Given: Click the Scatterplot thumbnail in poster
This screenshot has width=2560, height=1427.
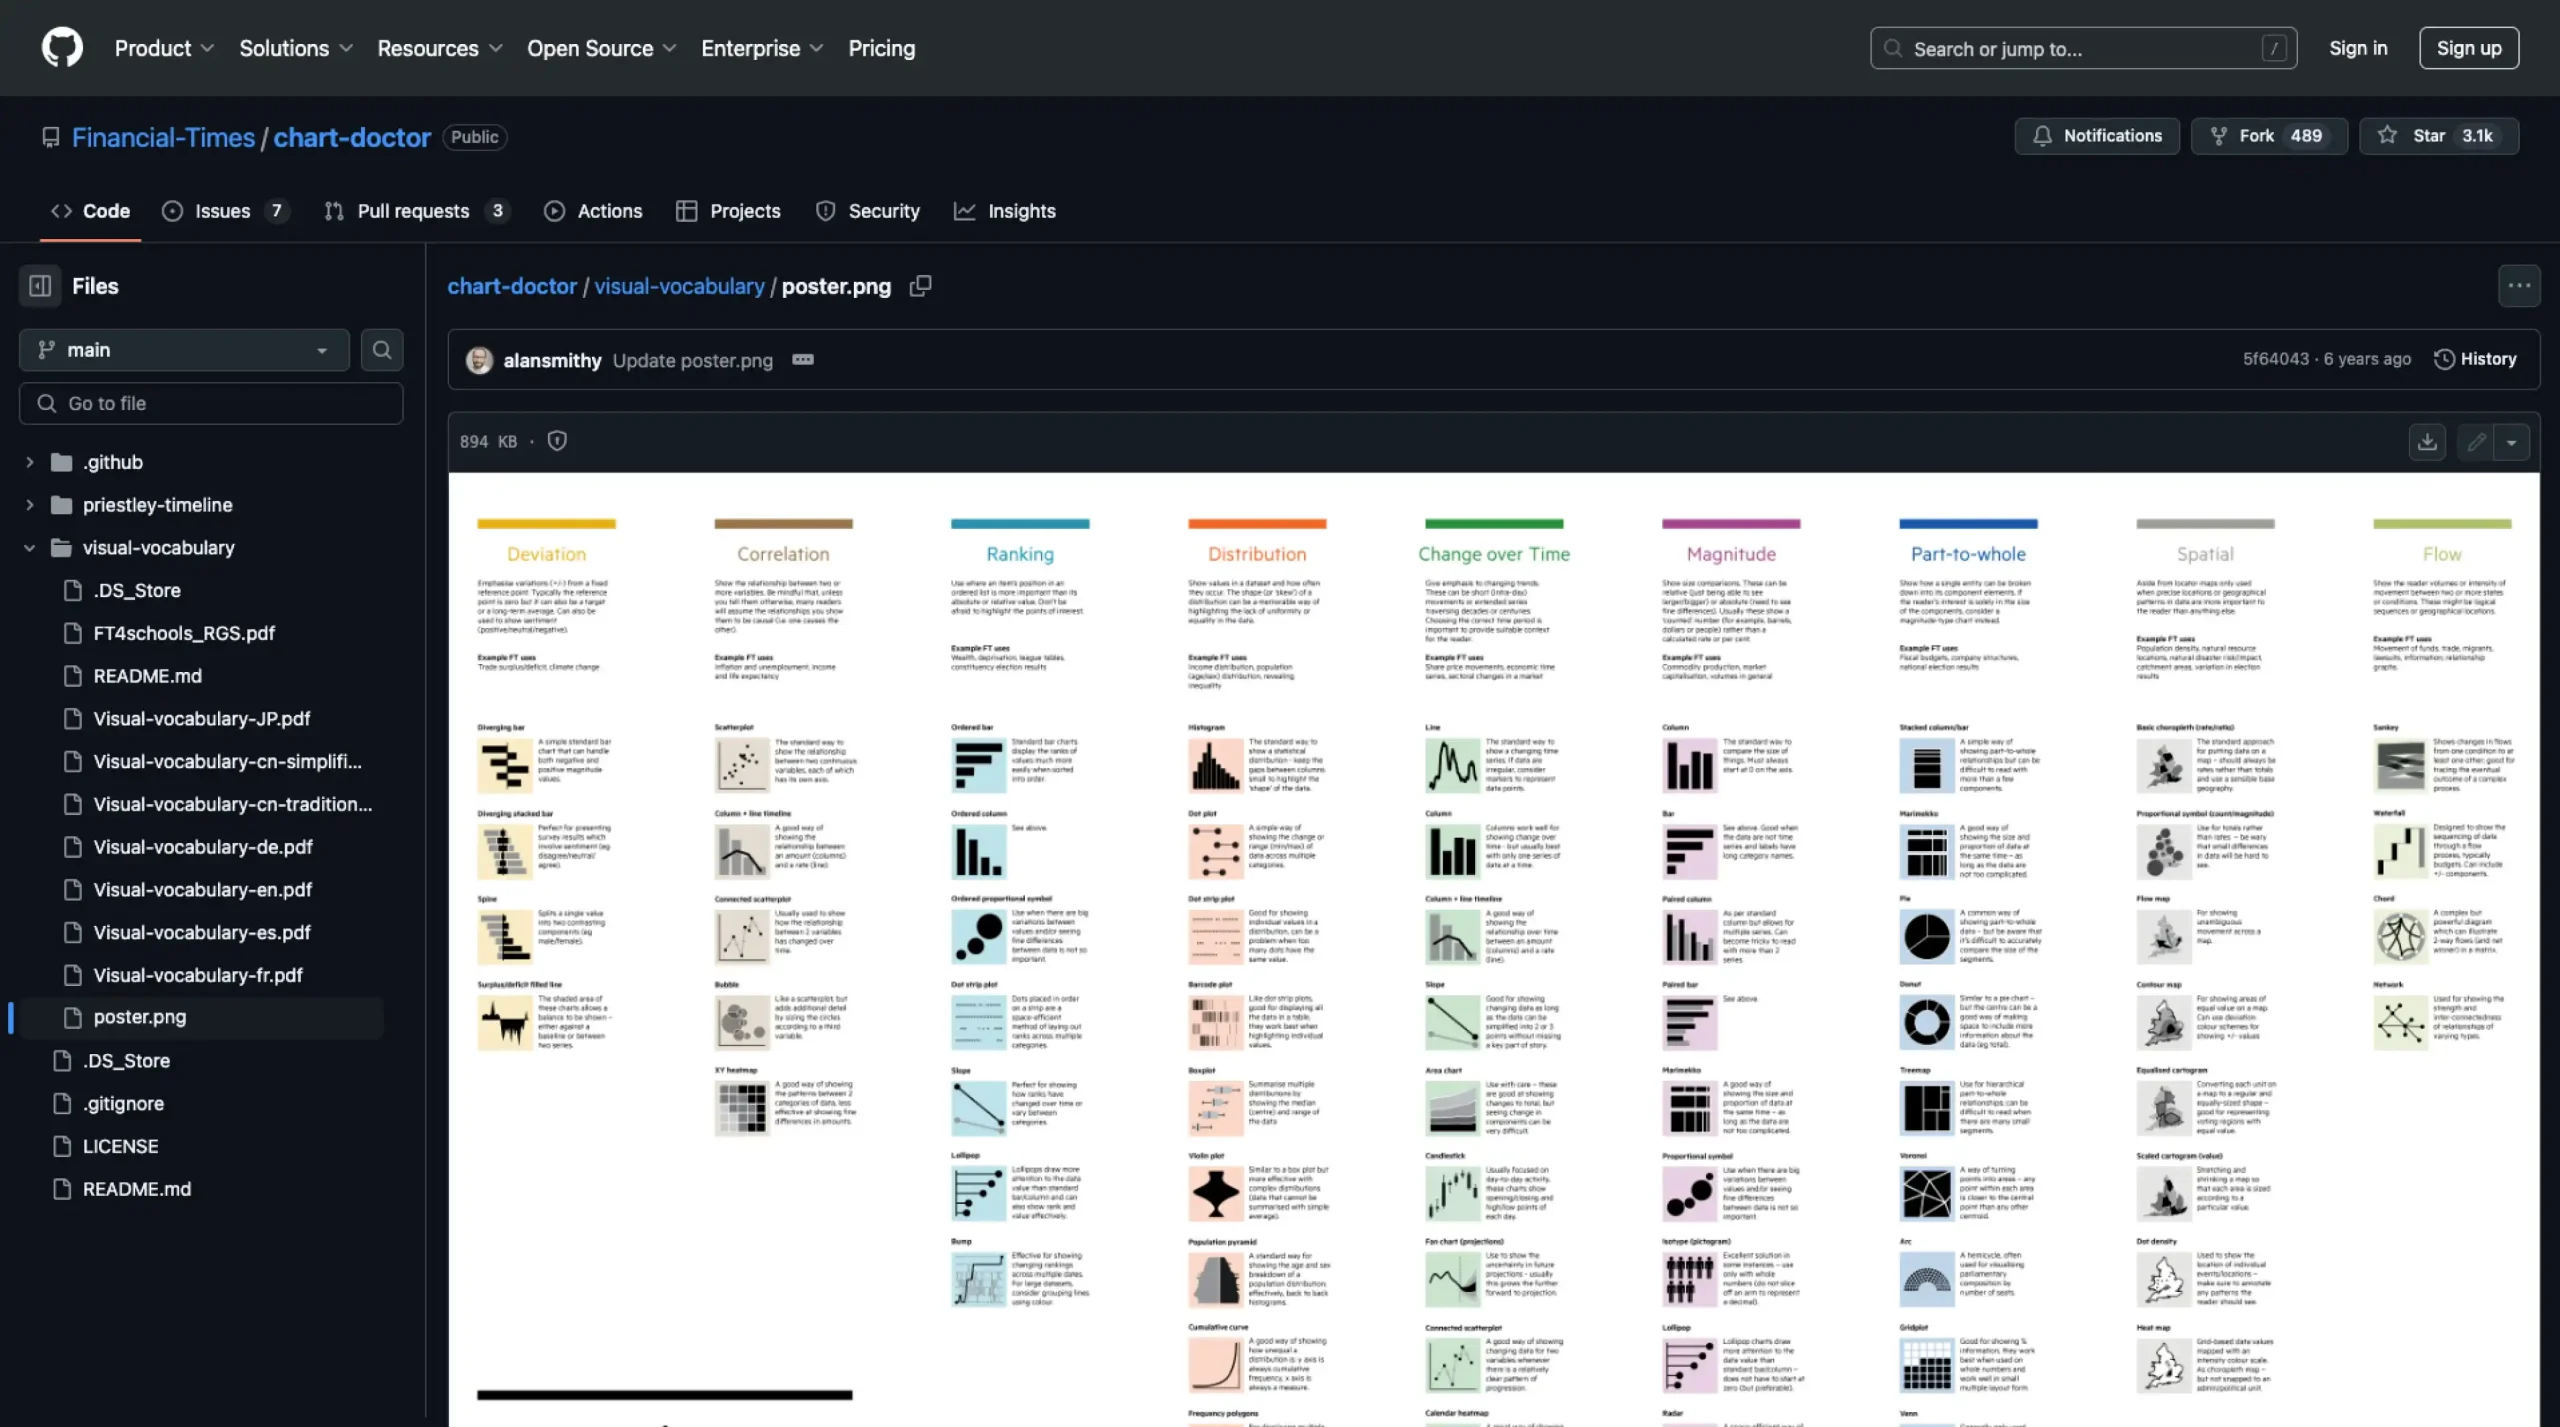Looking at the screenshot, I should [x=742, y=766].
